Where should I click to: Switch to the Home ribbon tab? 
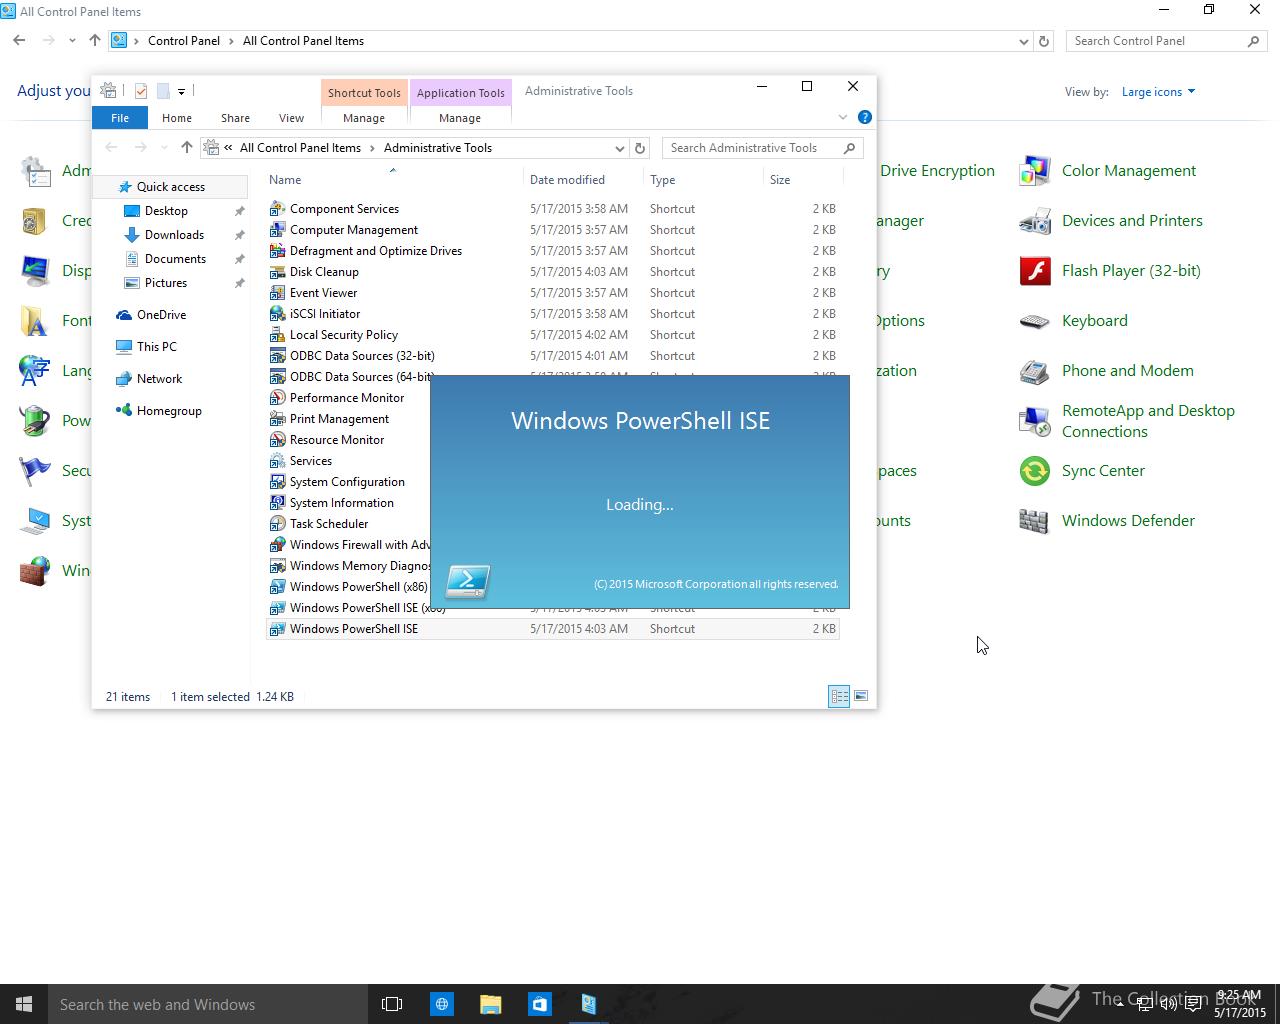click(x=177, y=118)
